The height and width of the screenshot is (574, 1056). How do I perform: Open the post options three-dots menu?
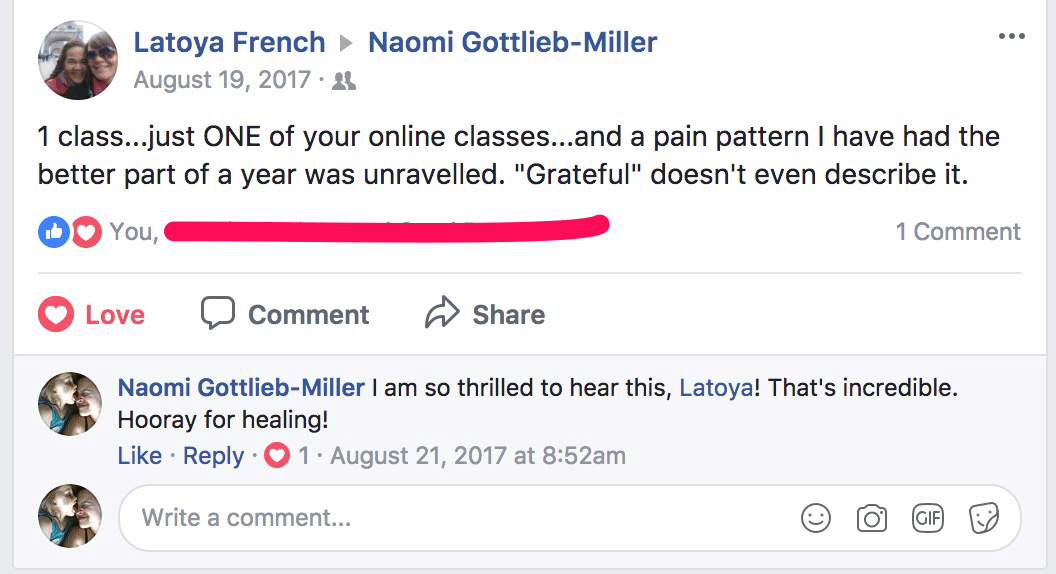[x=1011, y=38]
